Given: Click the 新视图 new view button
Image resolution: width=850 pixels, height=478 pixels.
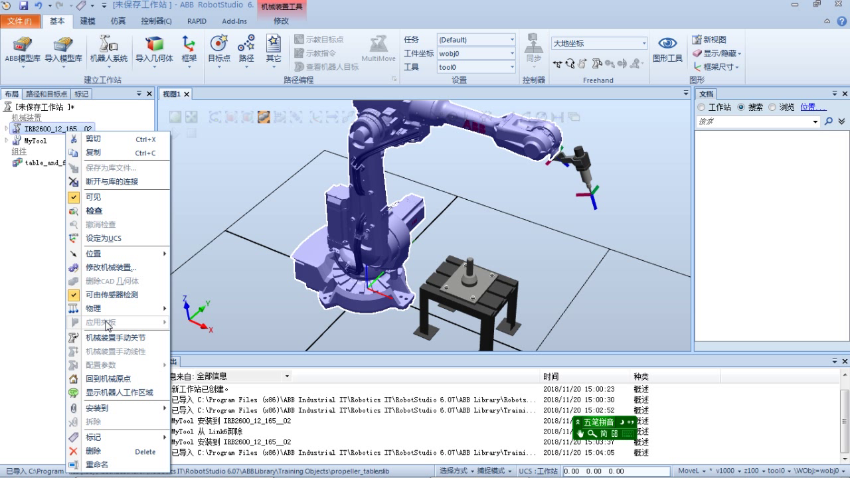Looking at the screenshot, I should tap(710, 40).
